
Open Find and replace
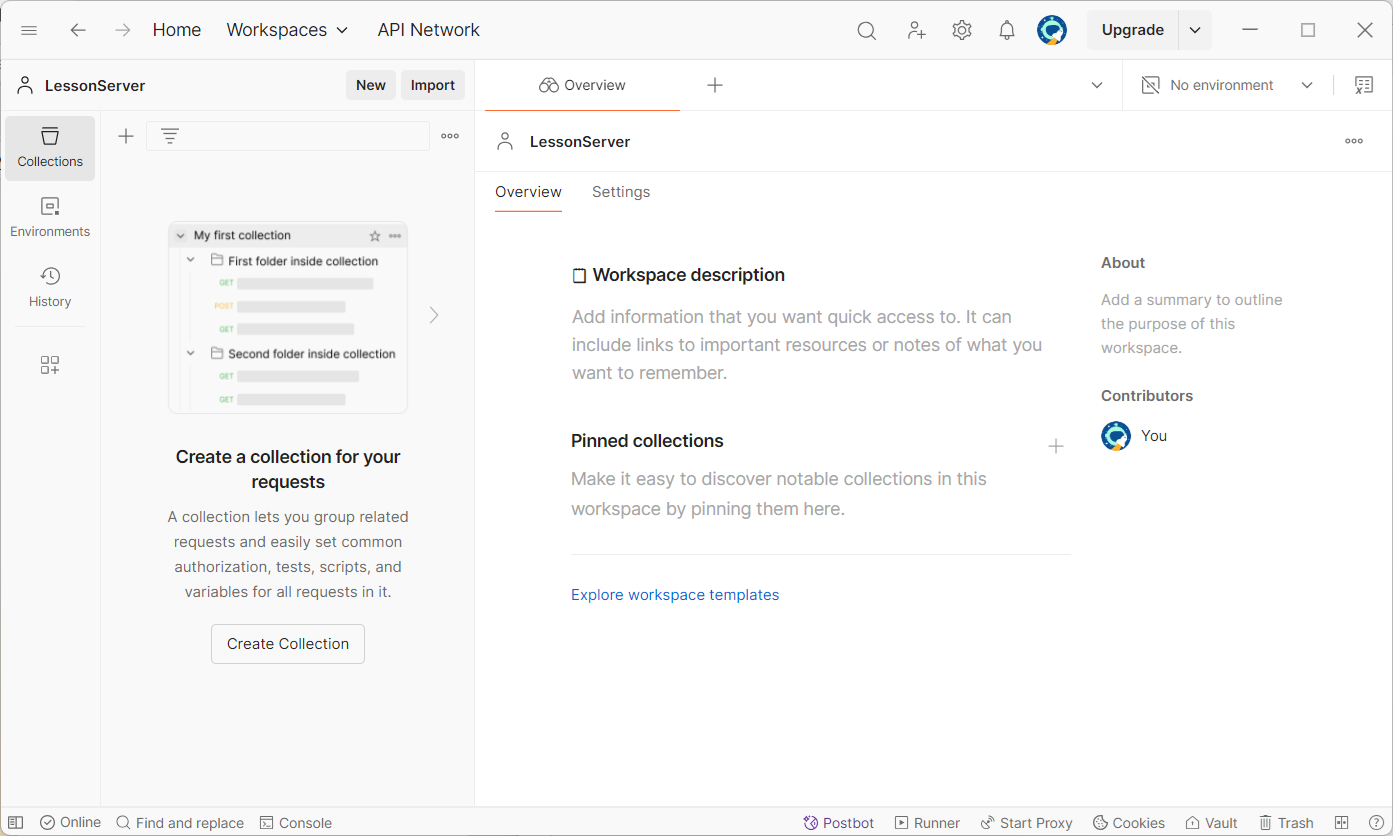[180, 823]
